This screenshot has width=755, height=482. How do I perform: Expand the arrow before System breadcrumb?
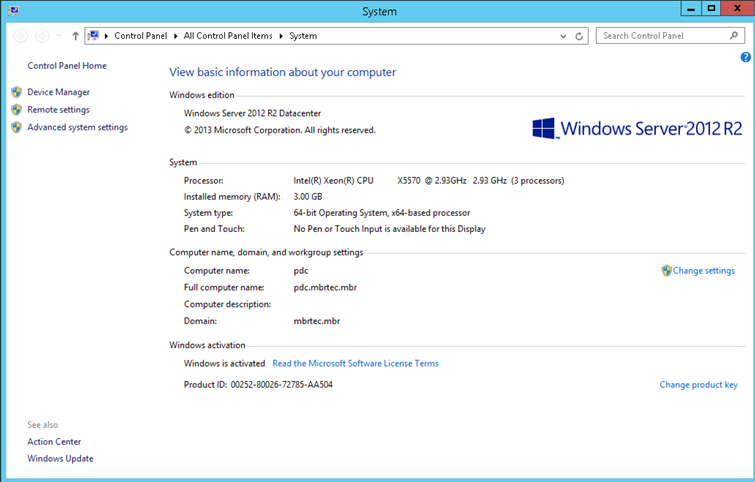coord(281,36)
